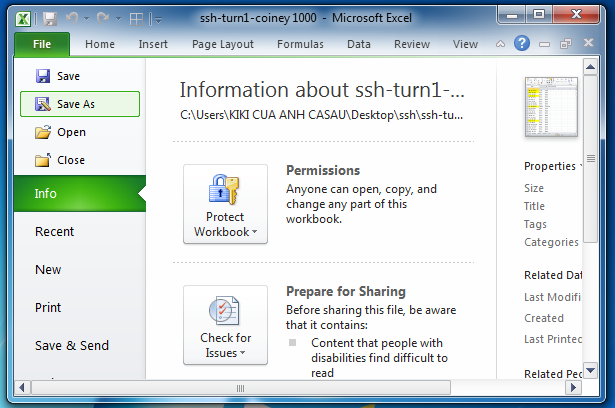Open the Undo history dropdown arrow

(x=87, y=18)
